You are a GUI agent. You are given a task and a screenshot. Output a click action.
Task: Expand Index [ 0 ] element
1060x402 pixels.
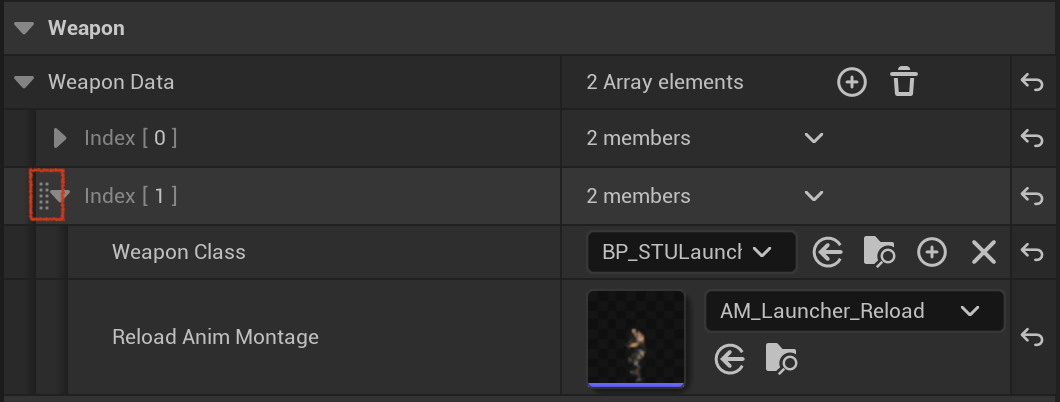(60, 139)
